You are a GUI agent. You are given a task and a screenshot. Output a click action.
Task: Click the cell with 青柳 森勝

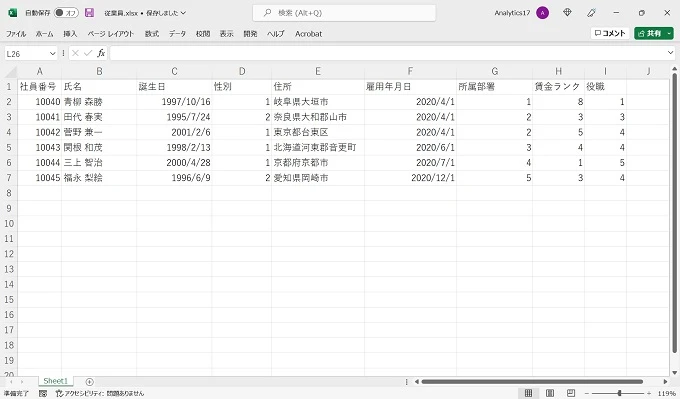(x=99, y=102)
